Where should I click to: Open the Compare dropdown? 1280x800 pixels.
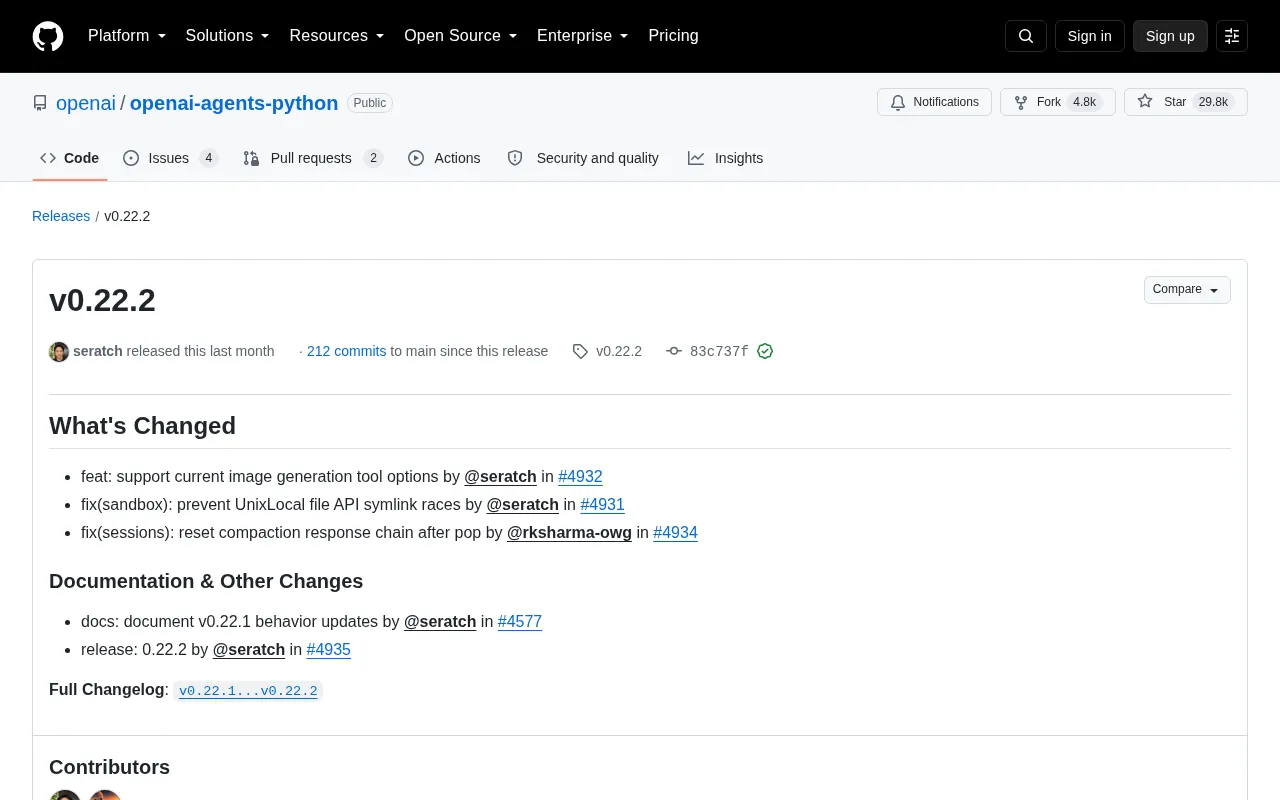click(x=1187, y=290)
